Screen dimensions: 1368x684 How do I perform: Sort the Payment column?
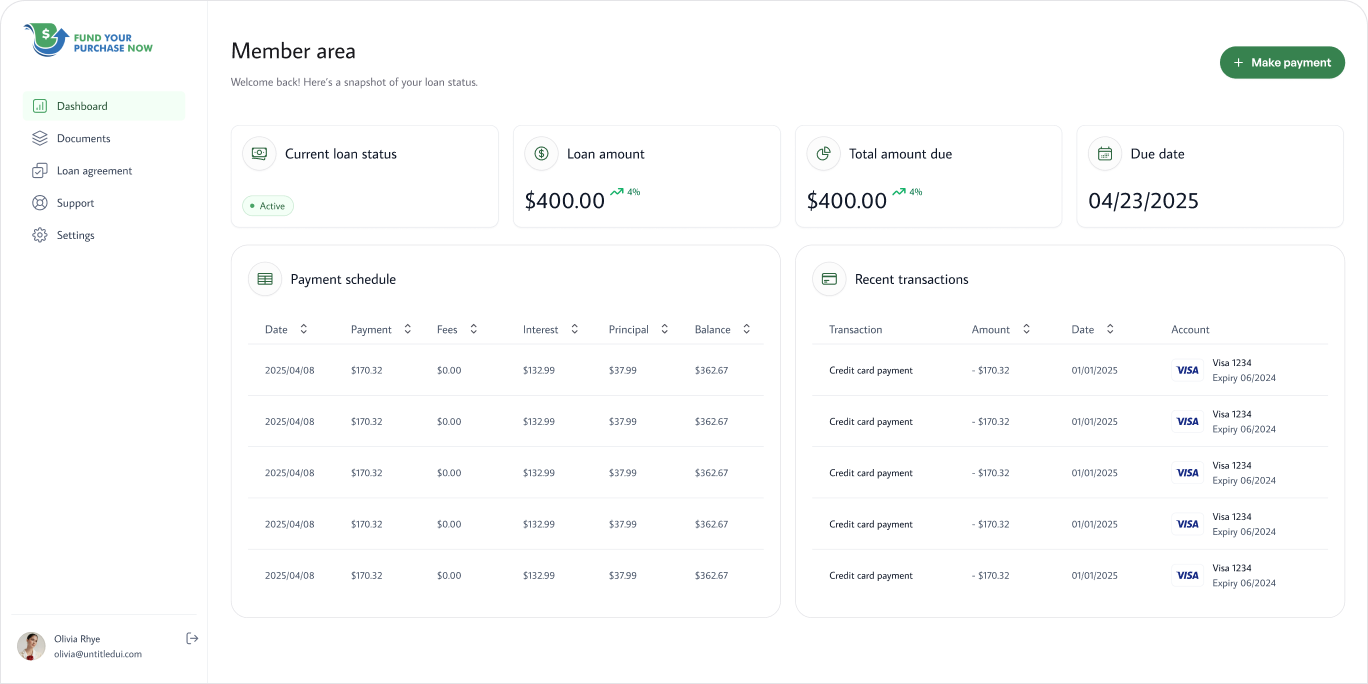click(407, 328)
